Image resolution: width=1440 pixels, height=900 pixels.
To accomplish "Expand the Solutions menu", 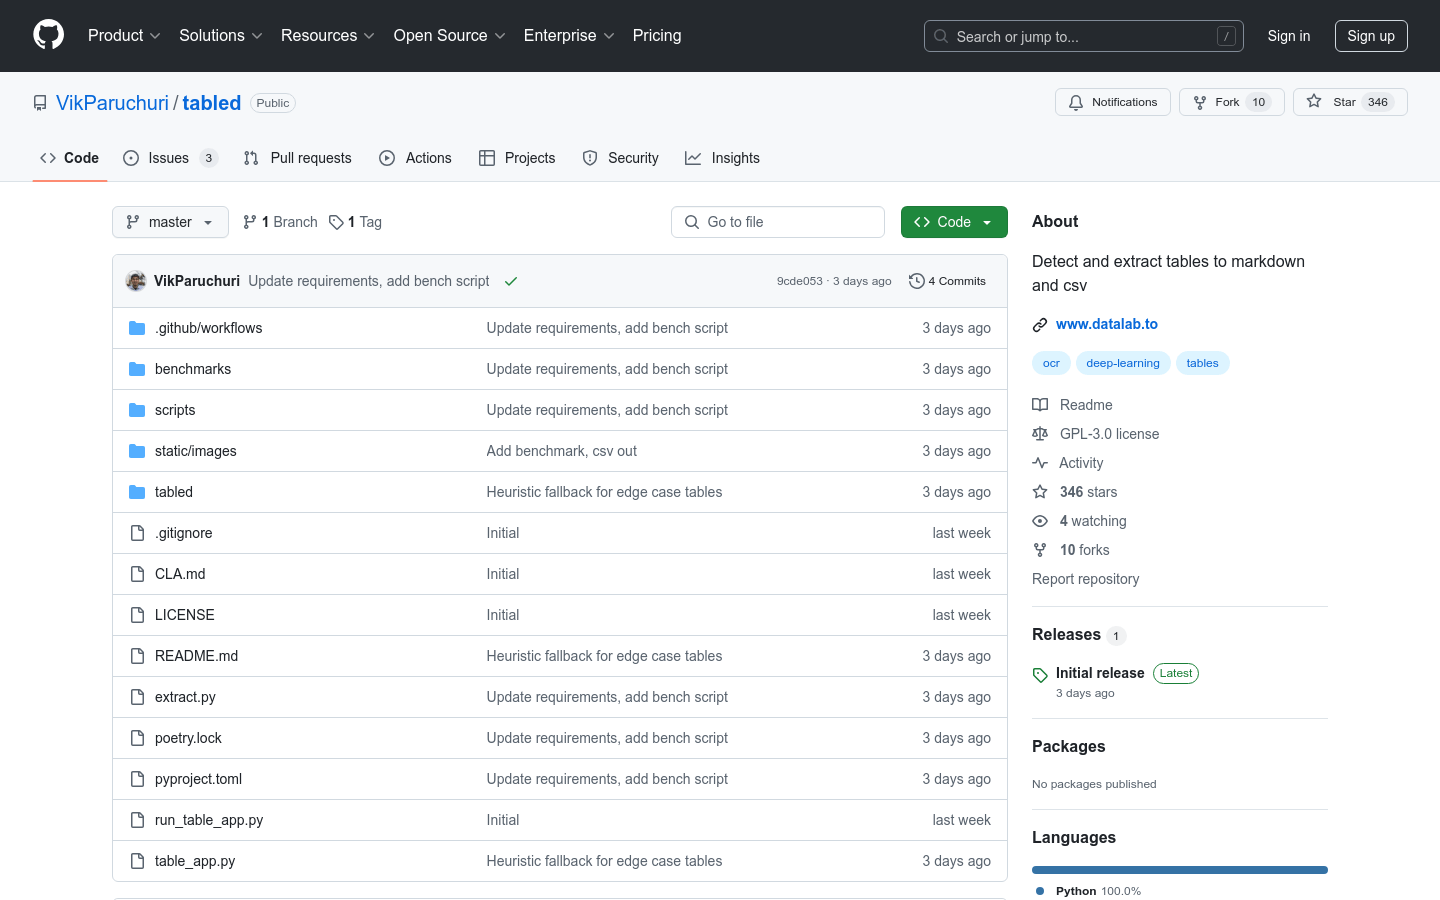I will pos(221,36).
